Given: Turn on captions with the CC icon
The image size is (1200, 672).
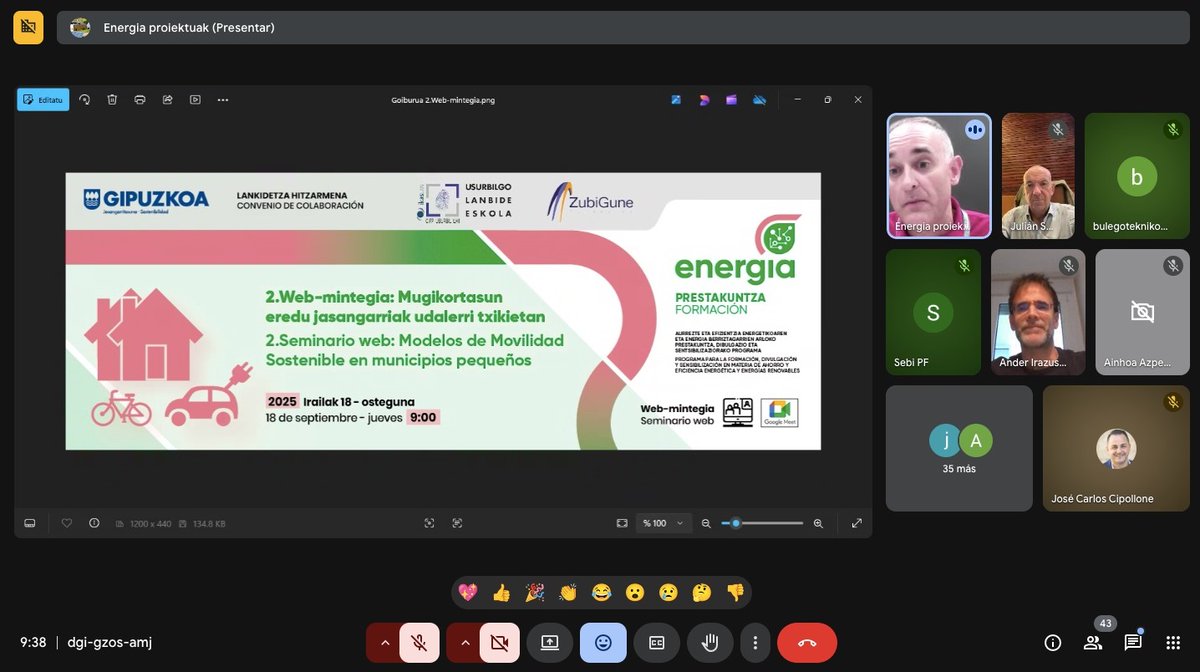Looking at the screenshot, I should 657,643.
